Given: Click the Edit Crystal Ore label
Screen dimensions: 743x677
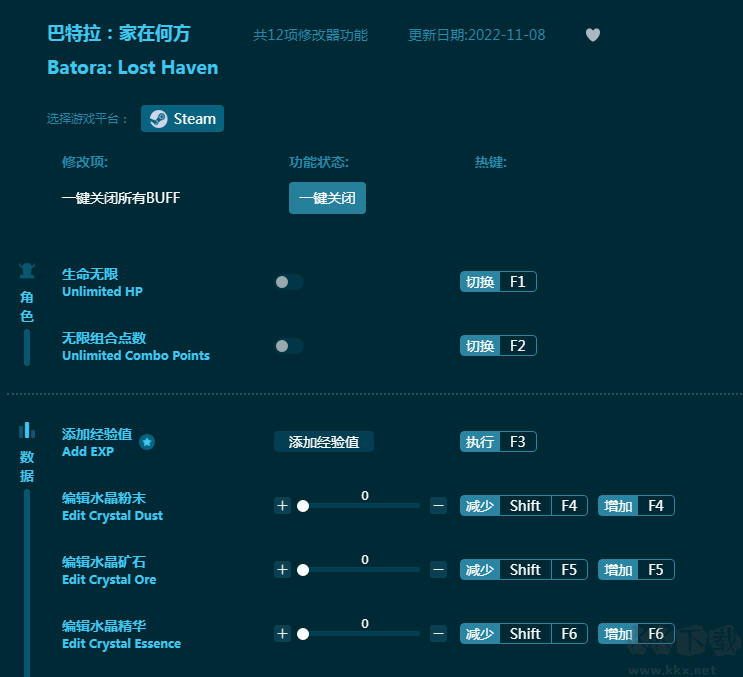Looking at the screenshot, I should click(109, 579).
